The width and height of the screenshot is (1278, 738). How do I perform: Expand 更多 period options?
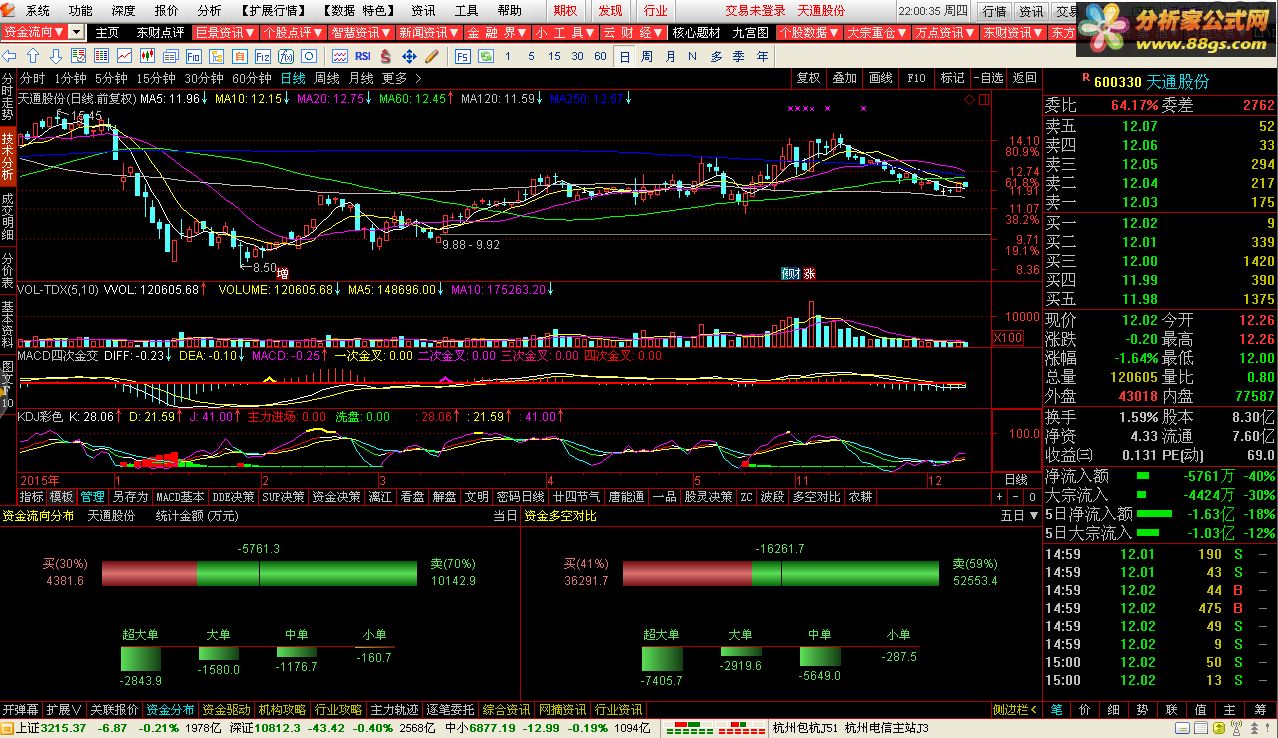402,78
